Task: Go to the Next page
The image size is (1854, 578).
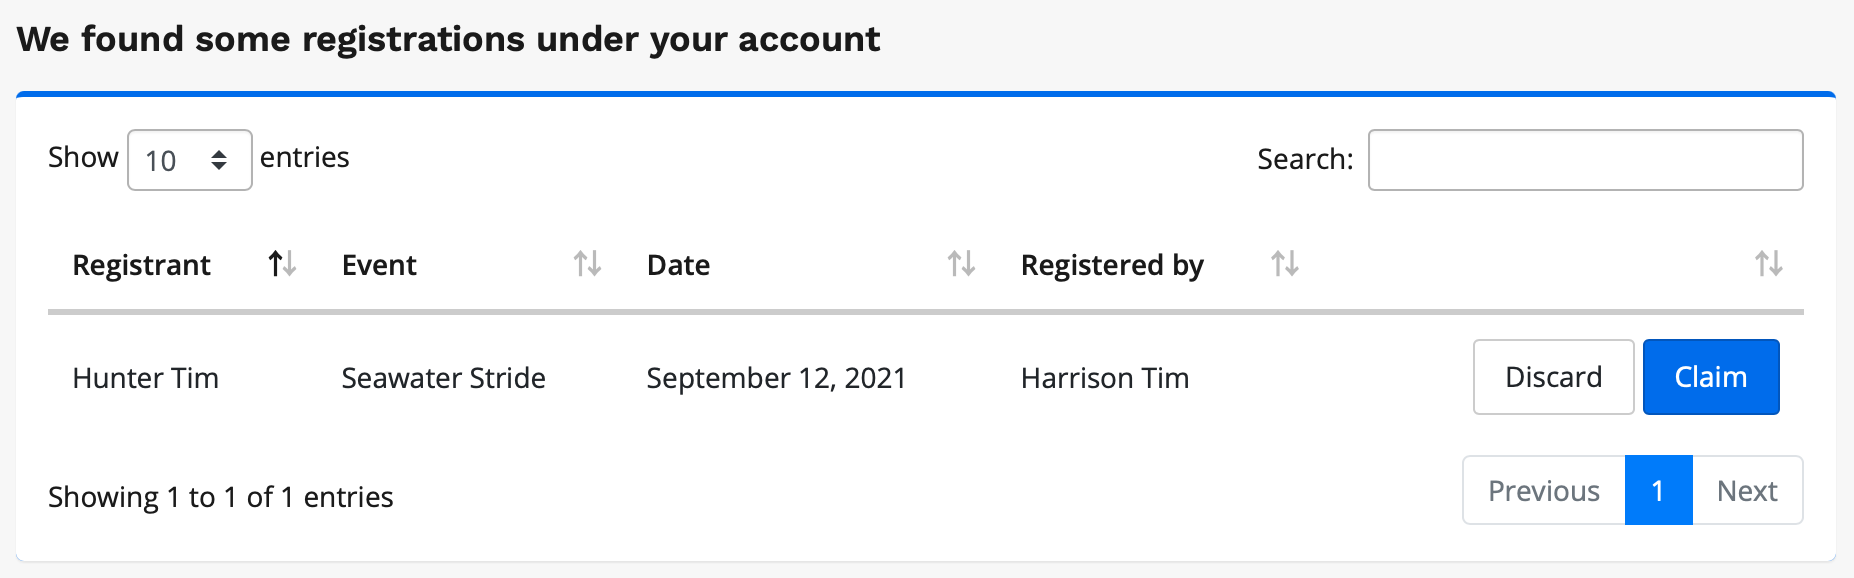Action: pyautogui.click(x=1747, y=491)
